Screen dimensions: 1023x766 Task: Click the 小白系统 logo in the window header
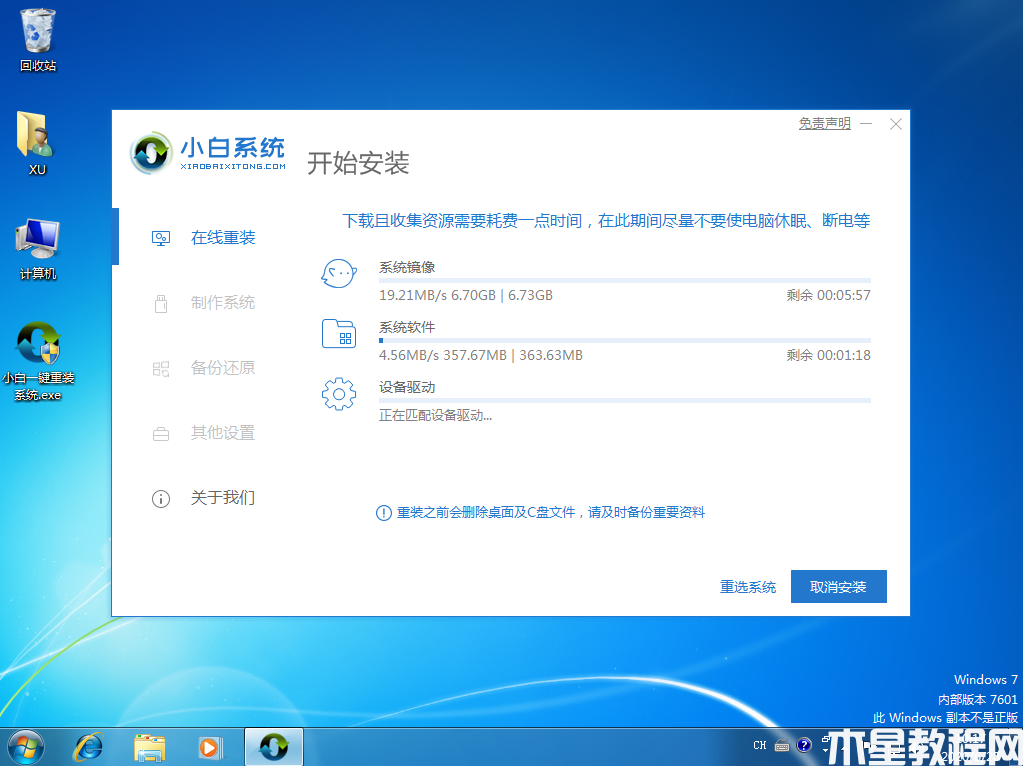(x=207, y=153)
